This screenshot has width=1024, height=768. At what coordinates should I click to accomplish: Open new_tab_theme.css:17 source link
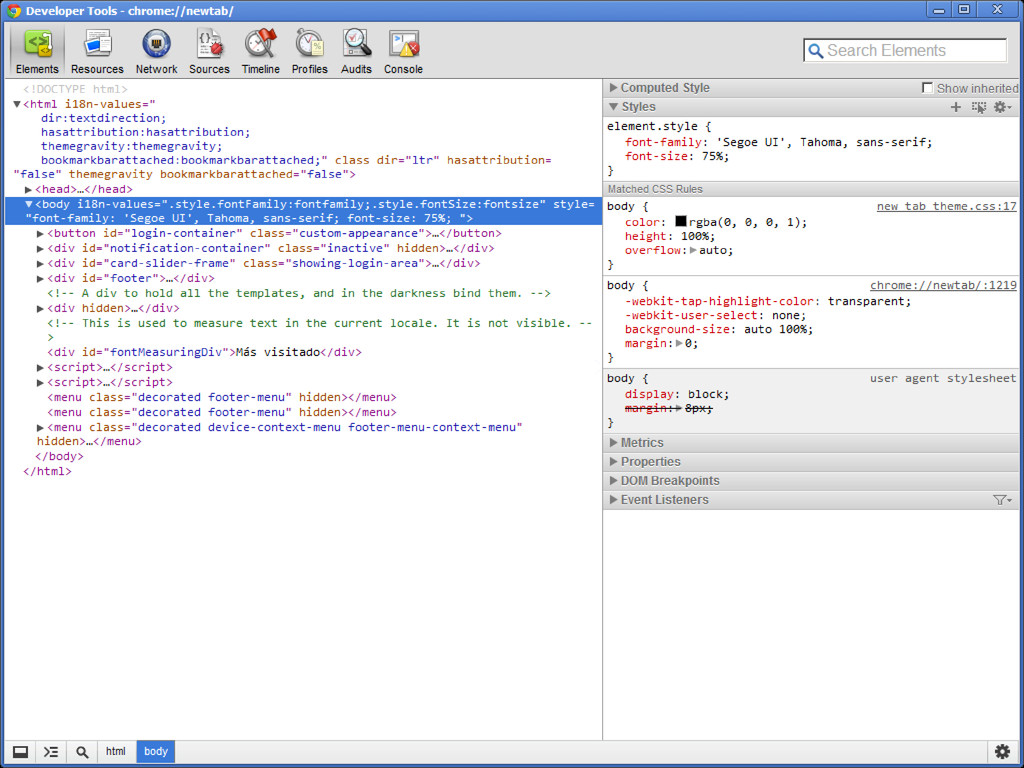(946, 206)
